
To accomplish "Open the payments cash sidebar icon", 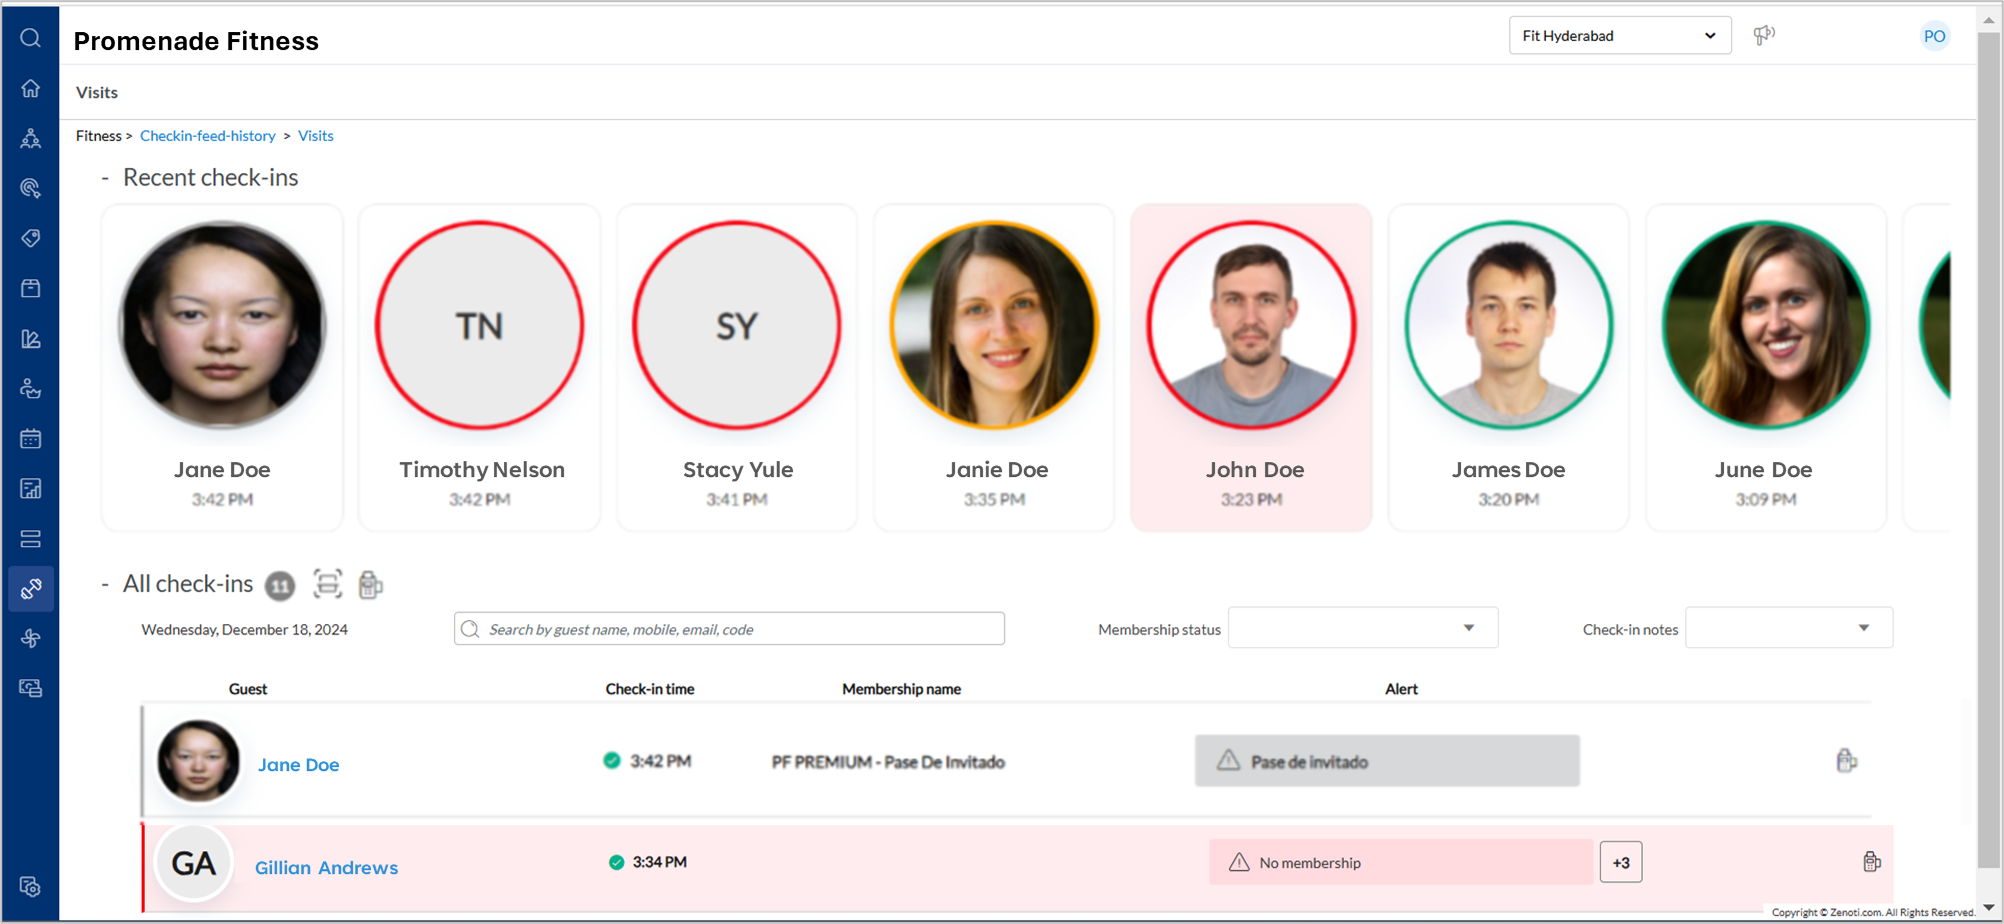I will [31, 688].
